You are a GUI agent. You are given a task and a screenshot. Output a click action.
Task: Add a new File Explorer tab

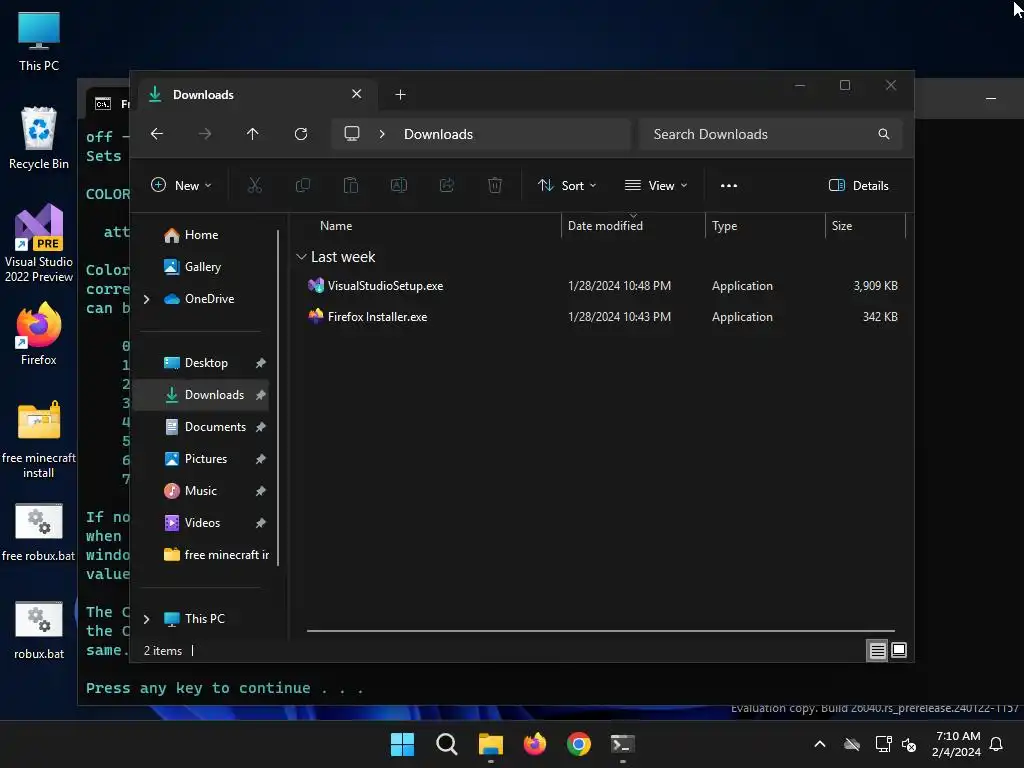(400, 95)
